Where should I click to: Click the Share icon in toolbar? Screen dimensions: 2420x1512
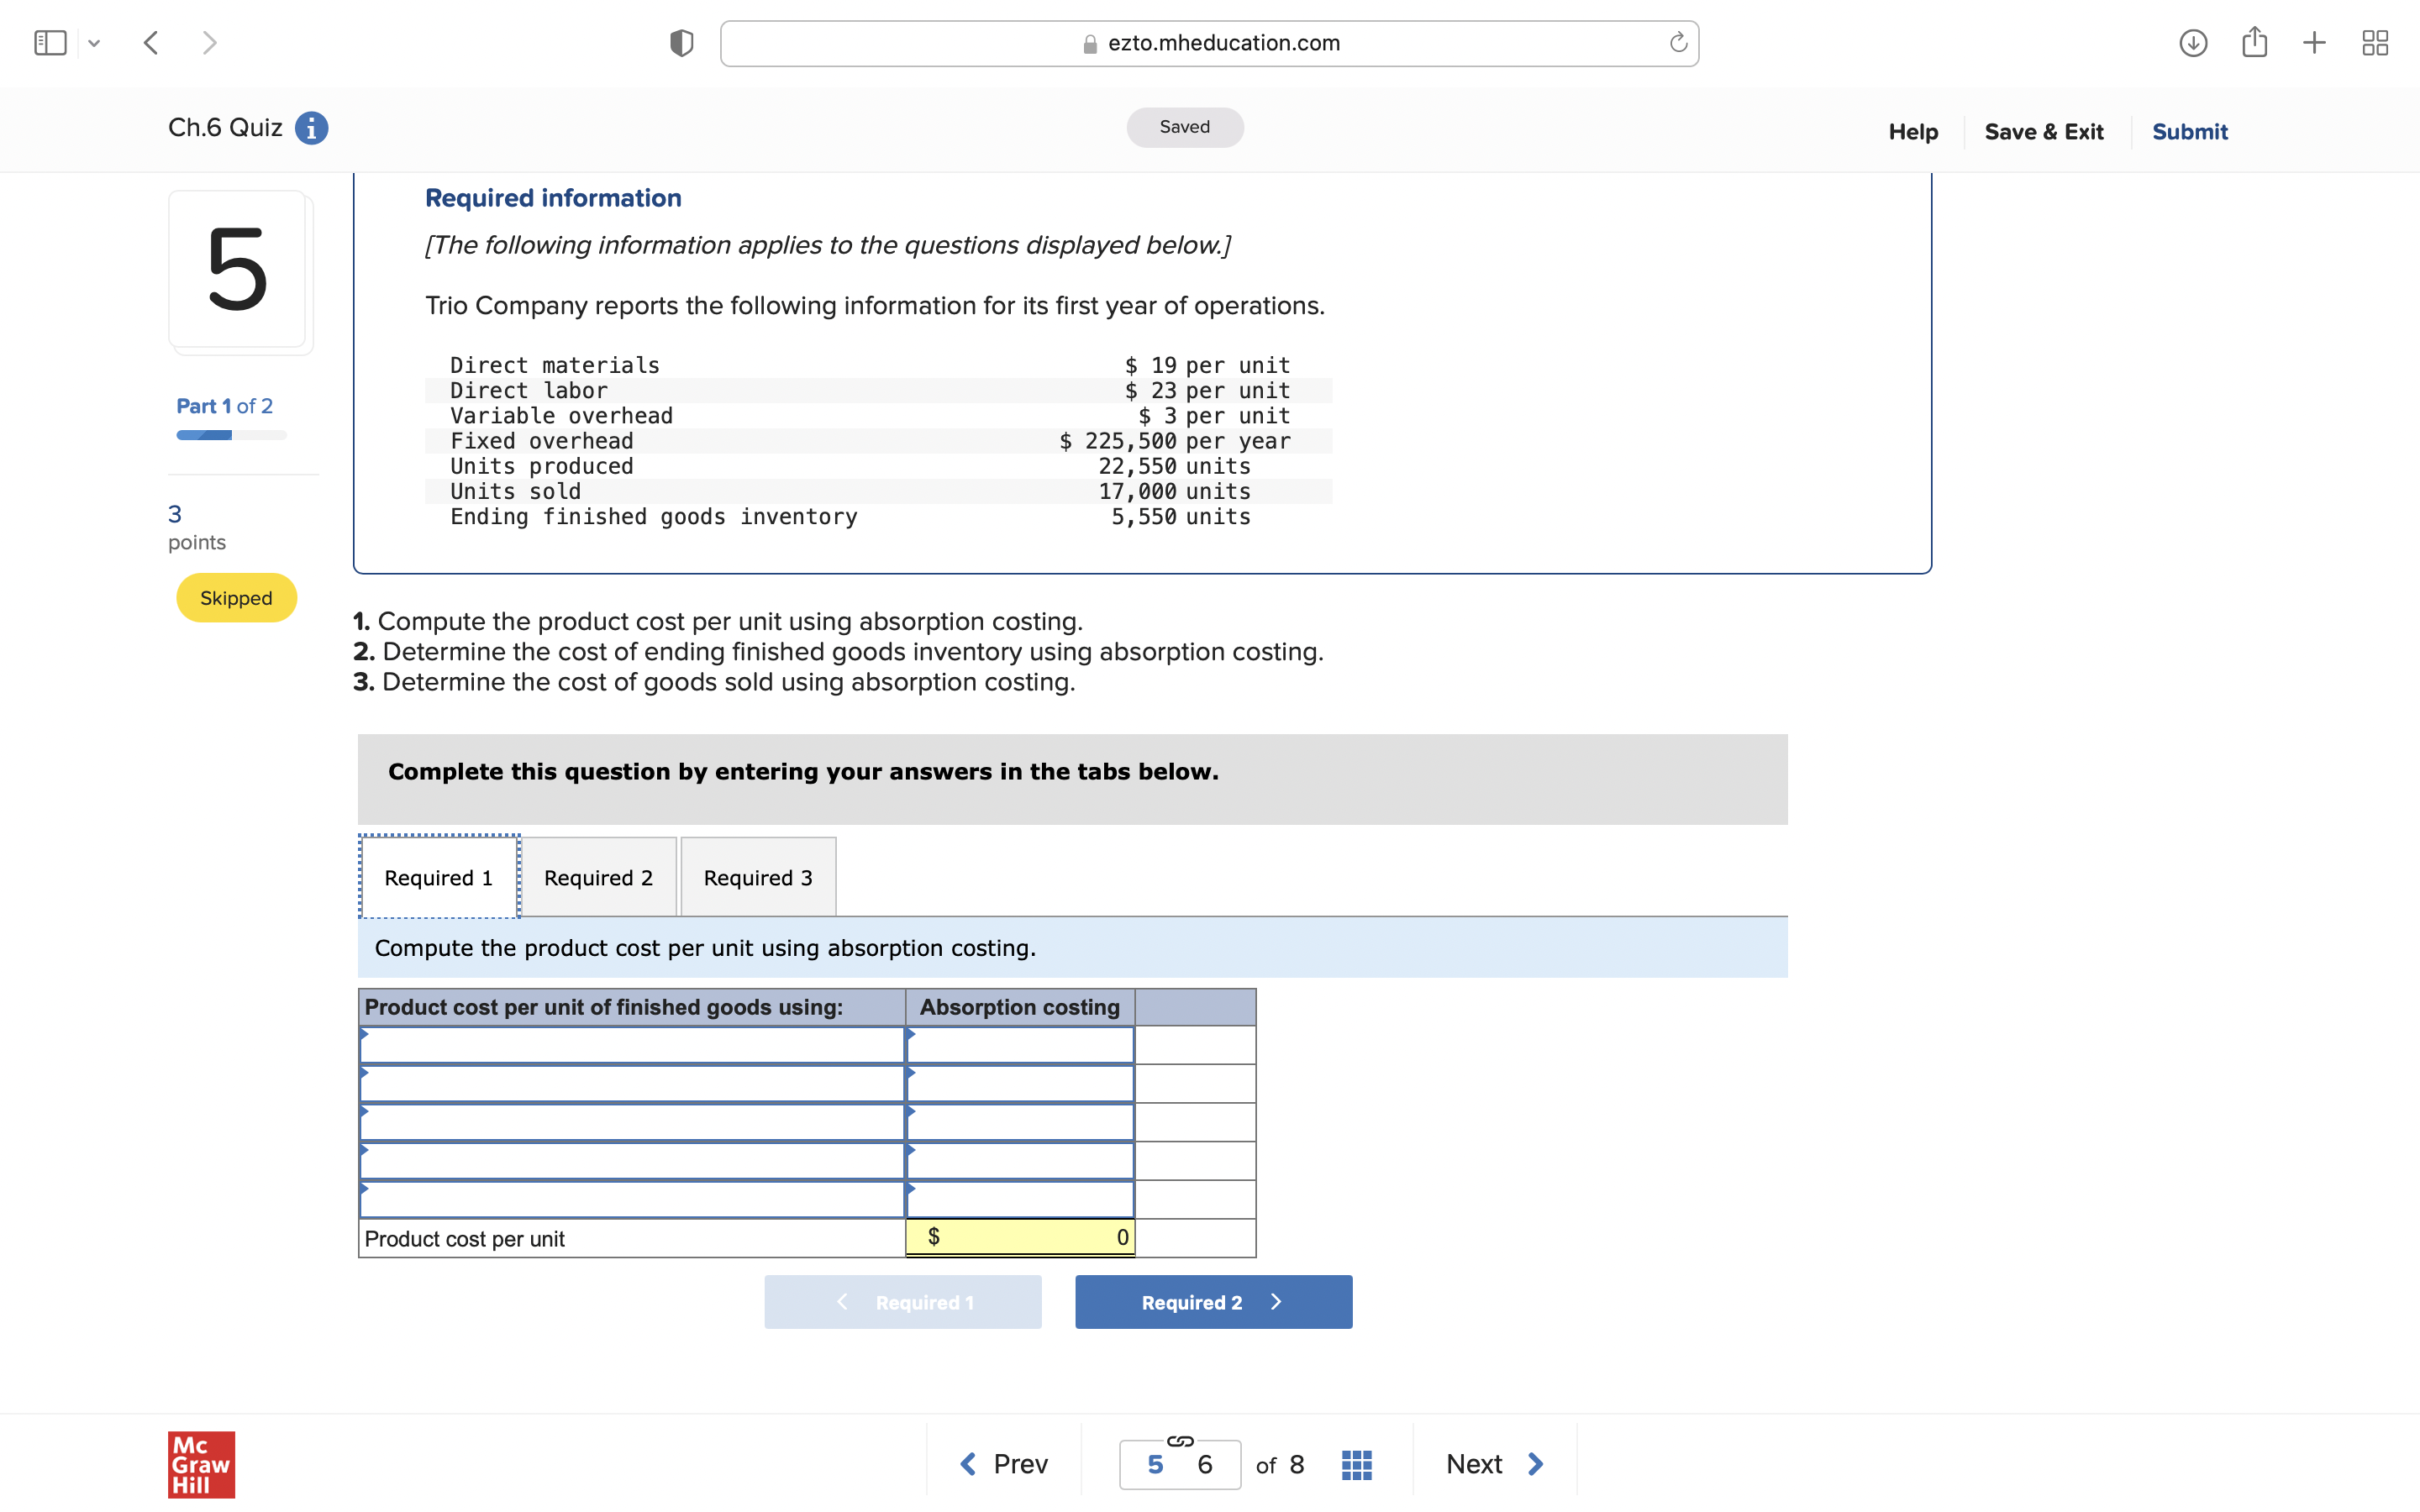2254,43
